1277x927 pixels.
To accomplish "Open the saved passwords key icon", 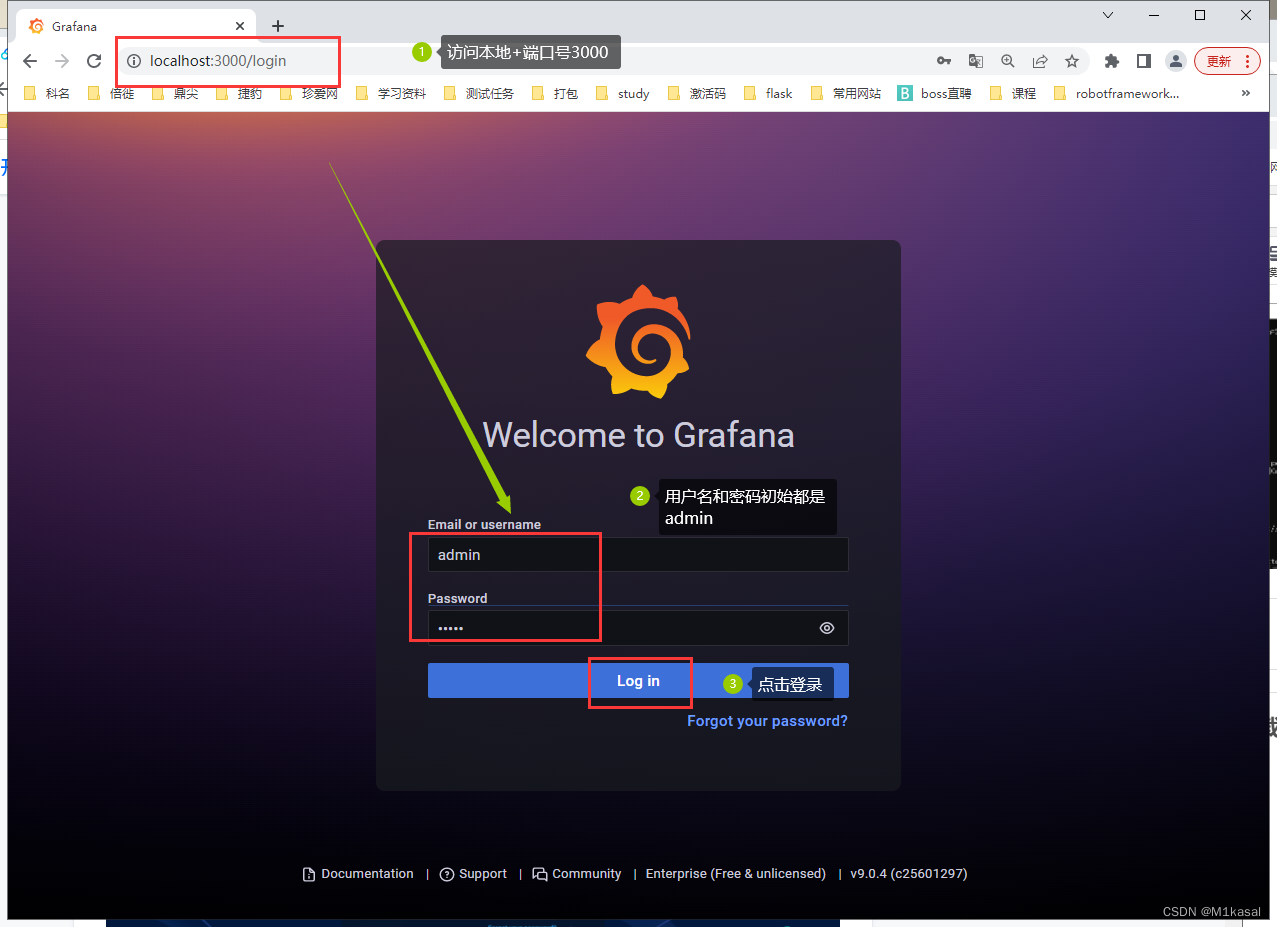I will pos(943,61).
